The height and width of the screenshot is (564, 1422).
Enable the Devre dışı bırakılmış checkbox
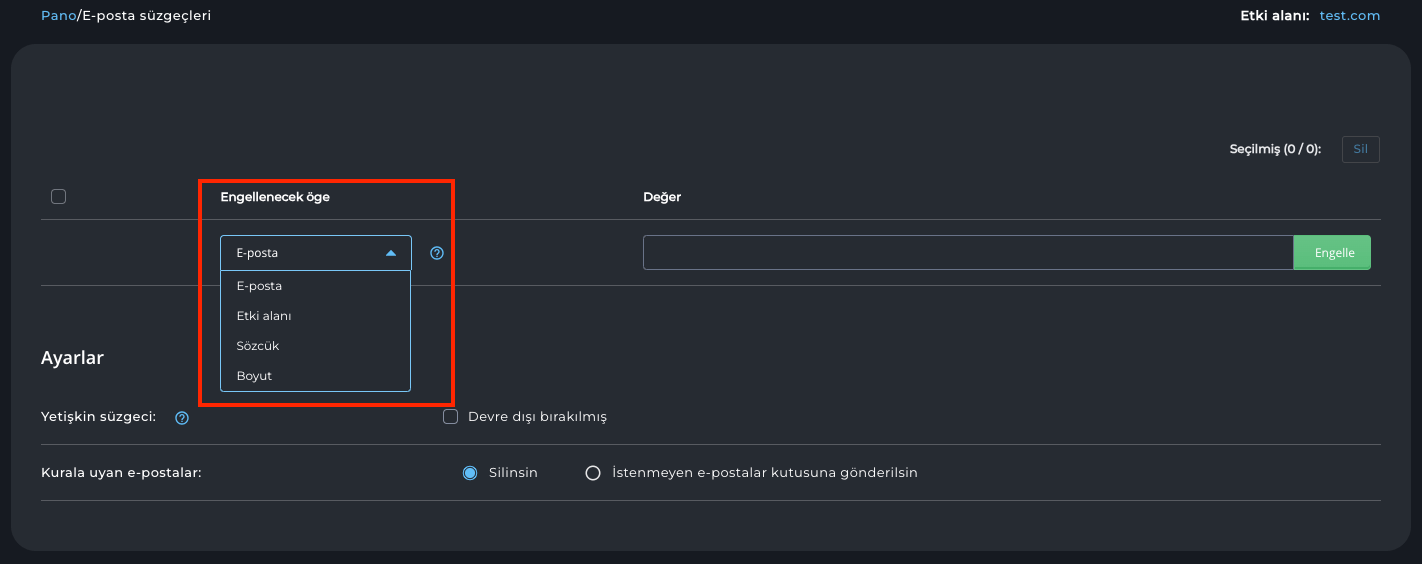coord(451,417)
